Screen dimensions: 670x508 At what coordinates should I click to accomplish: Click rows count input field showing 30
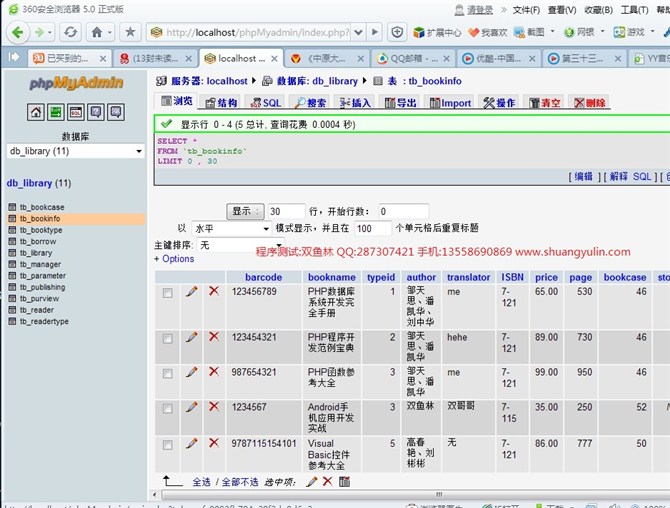tap(286, 211)
